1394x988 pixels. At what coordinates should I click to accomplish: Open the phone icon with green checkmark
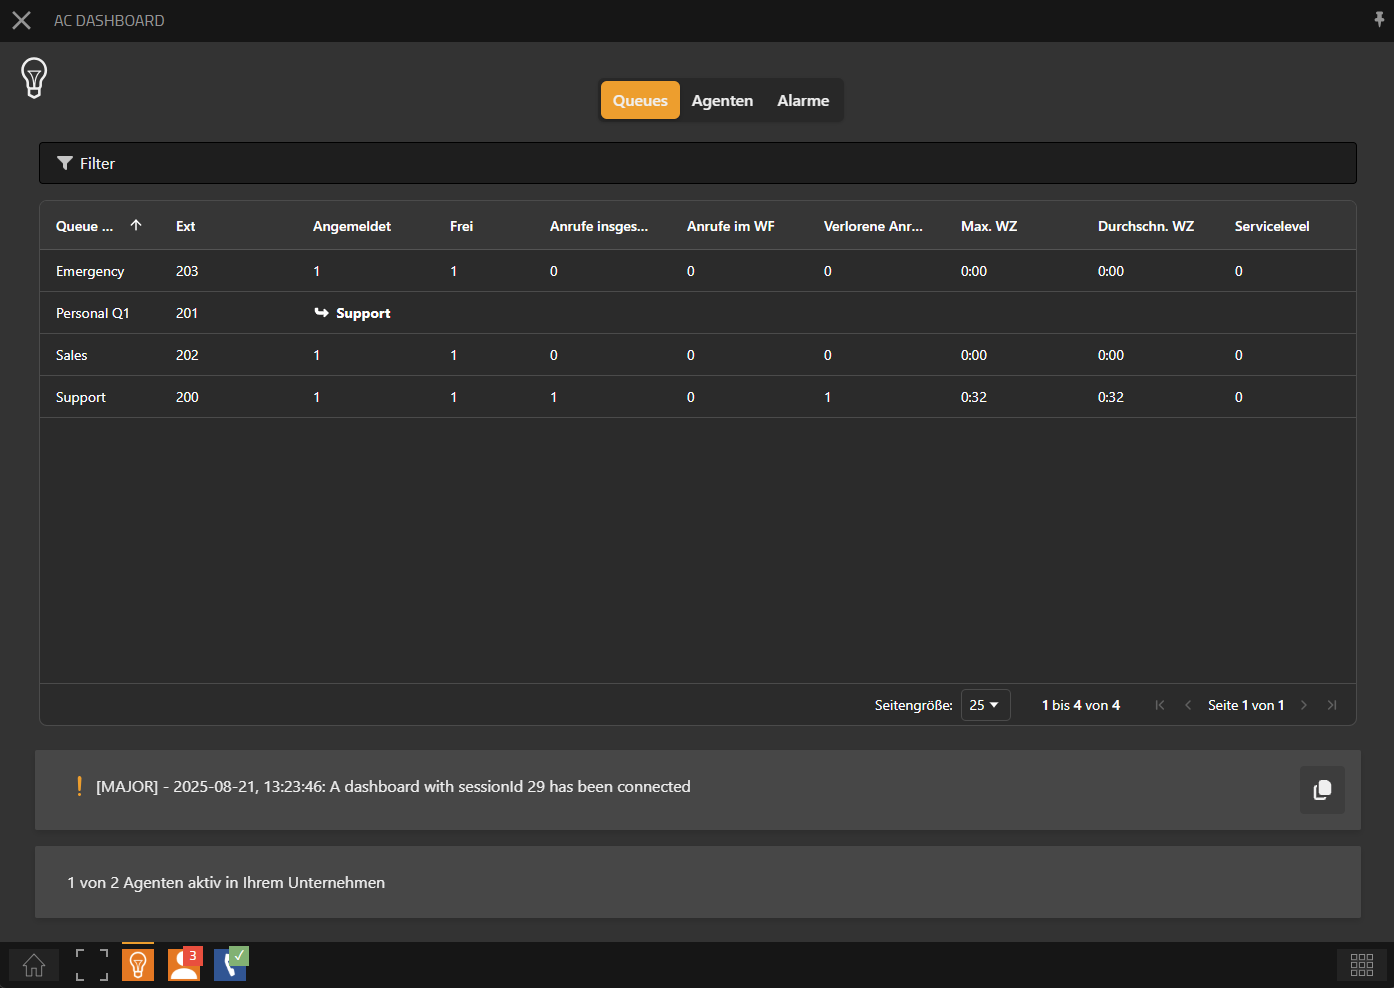230,965
